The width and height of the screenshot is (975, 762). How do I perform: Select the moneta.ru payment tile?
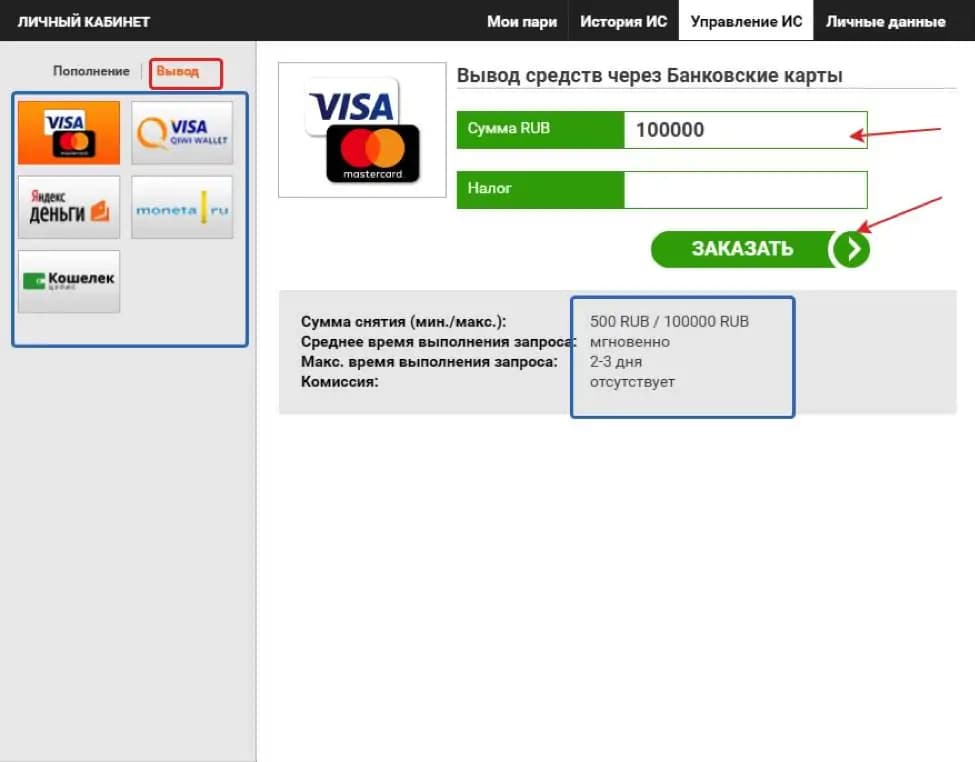click(x=182, y=207)
